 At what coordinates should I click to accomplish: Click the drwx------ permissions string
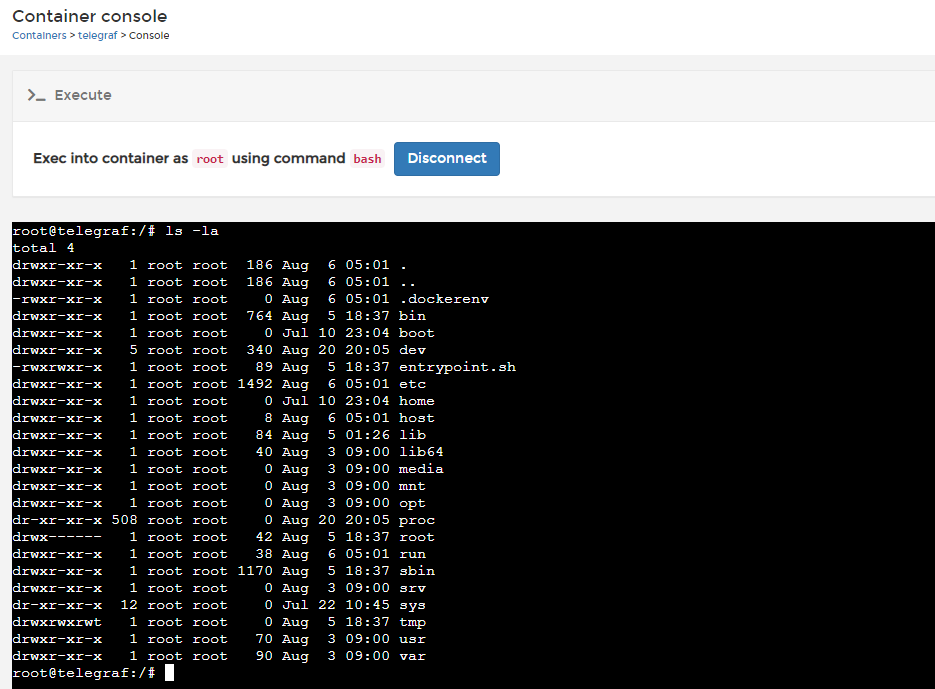point(57,537)
